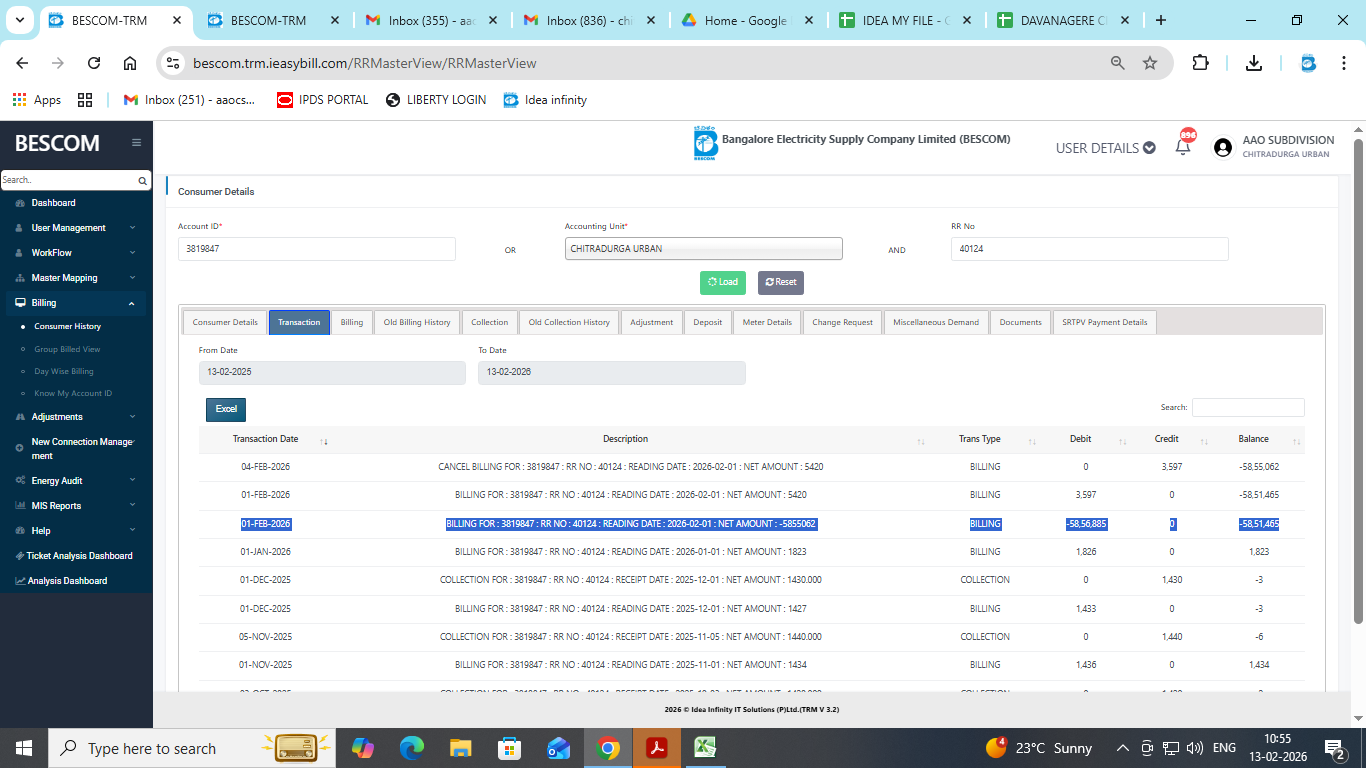Sort by Debit column arrows
This screenshot has height=768, width=1366.
1122,441
